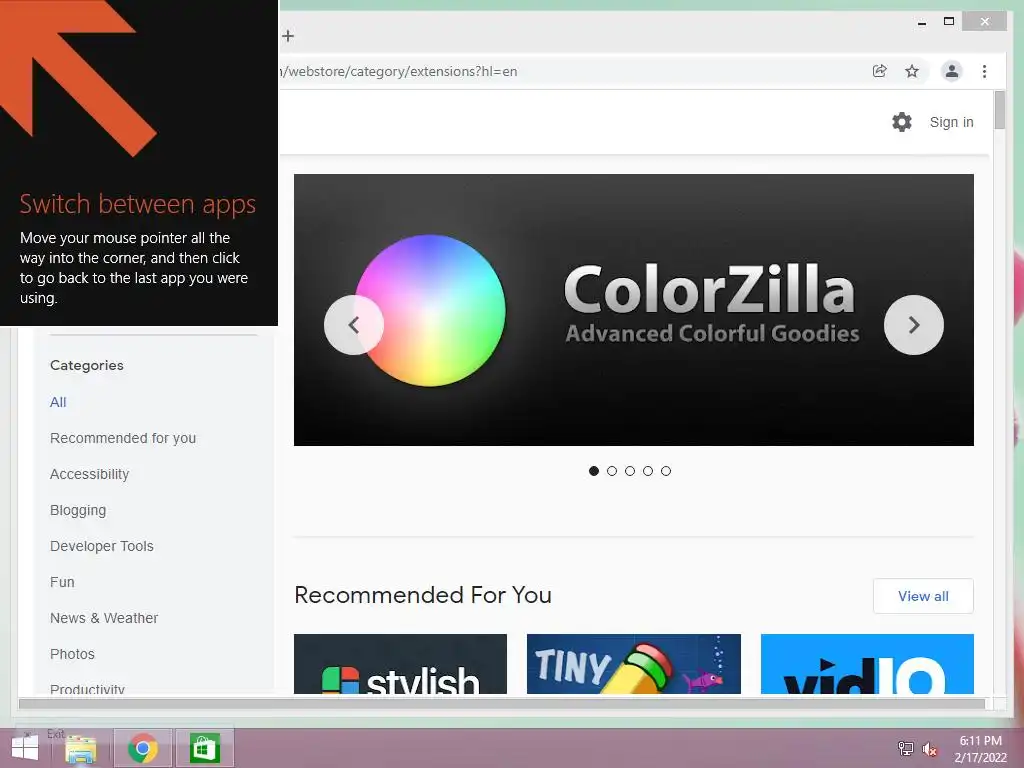Open the ColorZilla banner
This screenshot has width=1024, height=768.
click(x=633, y=310)
